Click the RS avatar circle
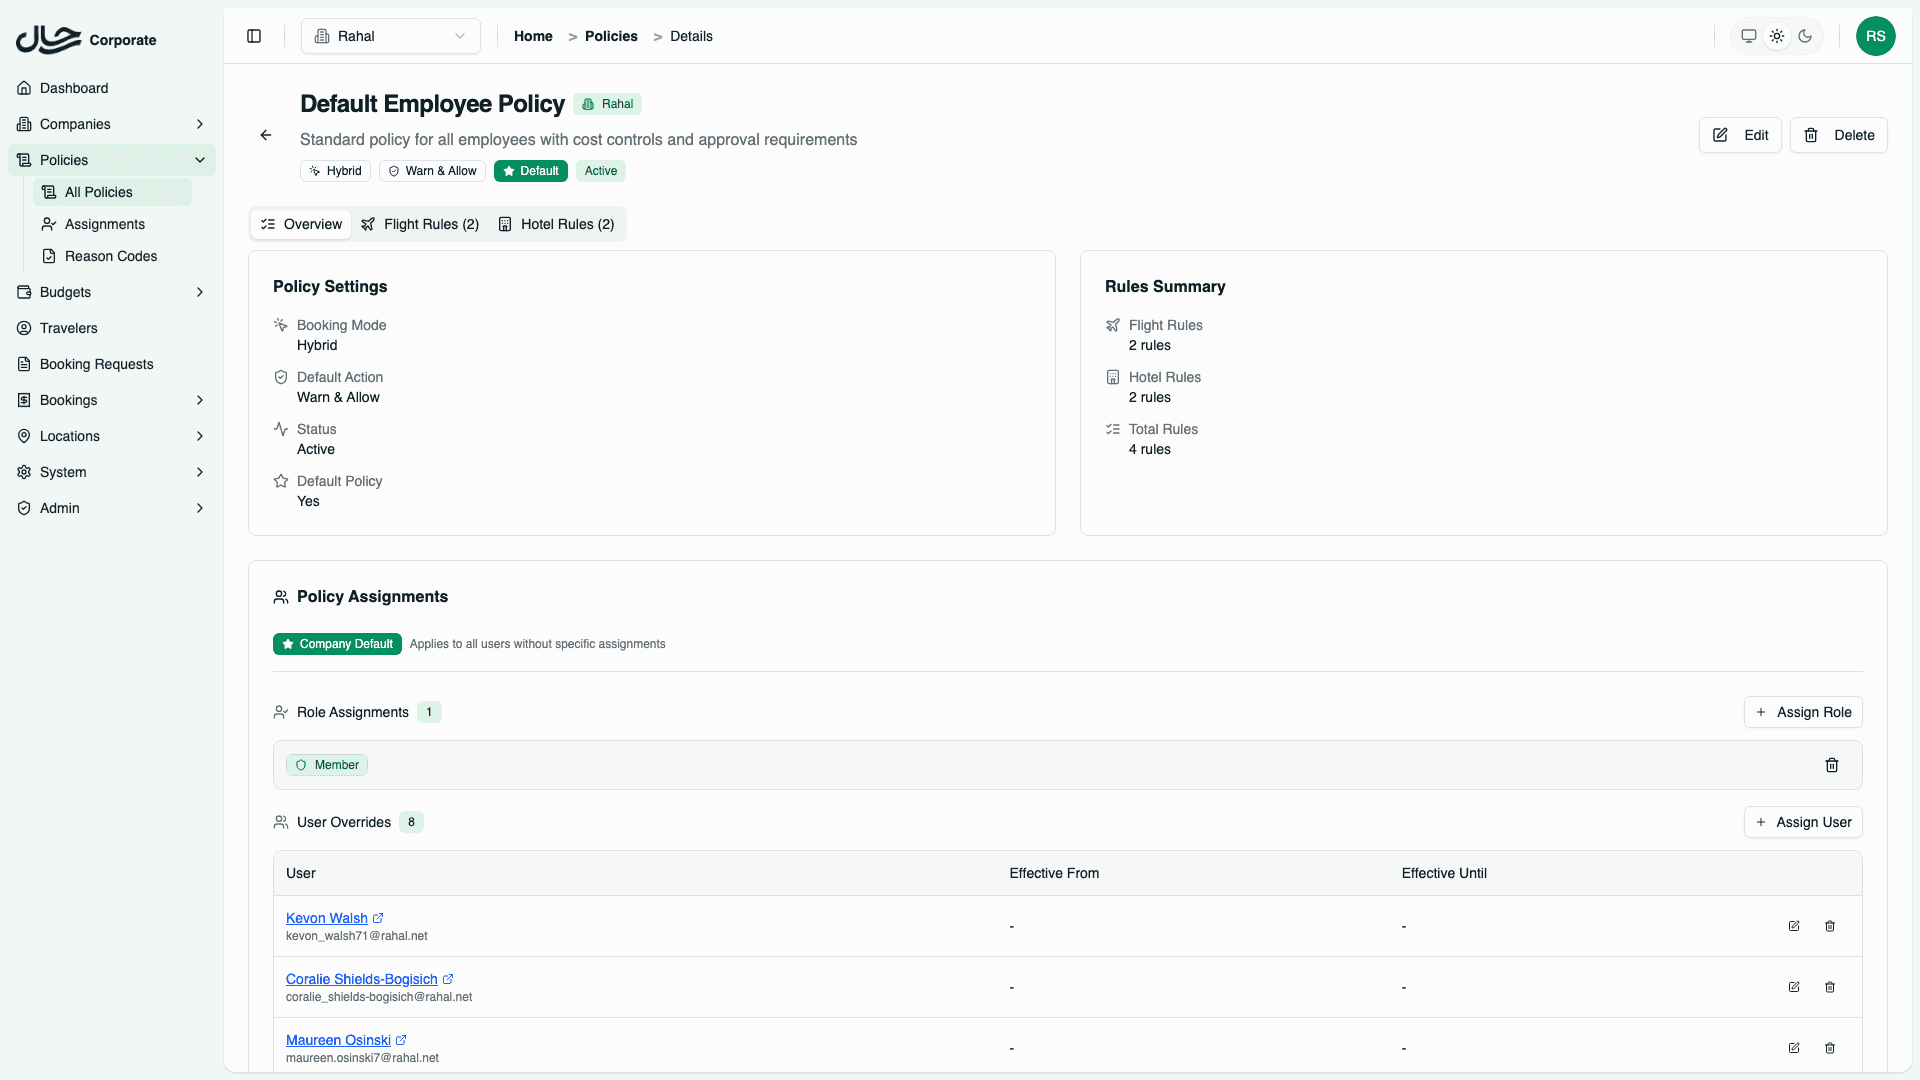1920x1080 pixels. (x=1877, y=36)
